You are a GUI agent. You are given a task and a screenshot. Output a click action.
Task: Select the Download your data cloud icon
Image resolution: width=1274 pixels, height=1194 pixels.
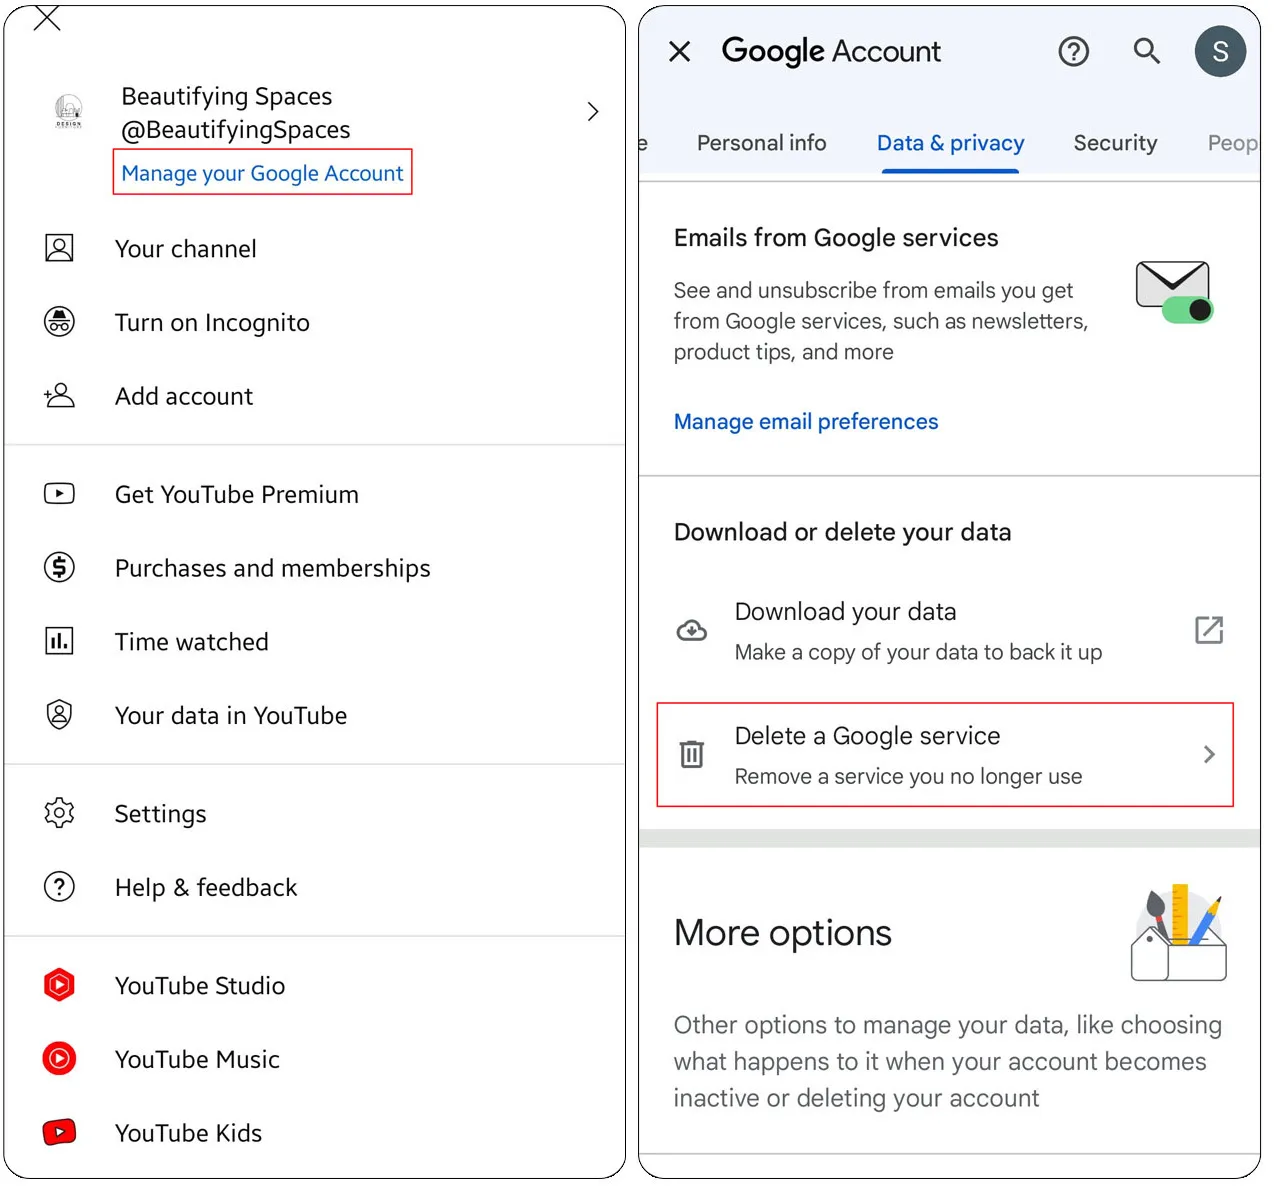(x=692, y=630)
